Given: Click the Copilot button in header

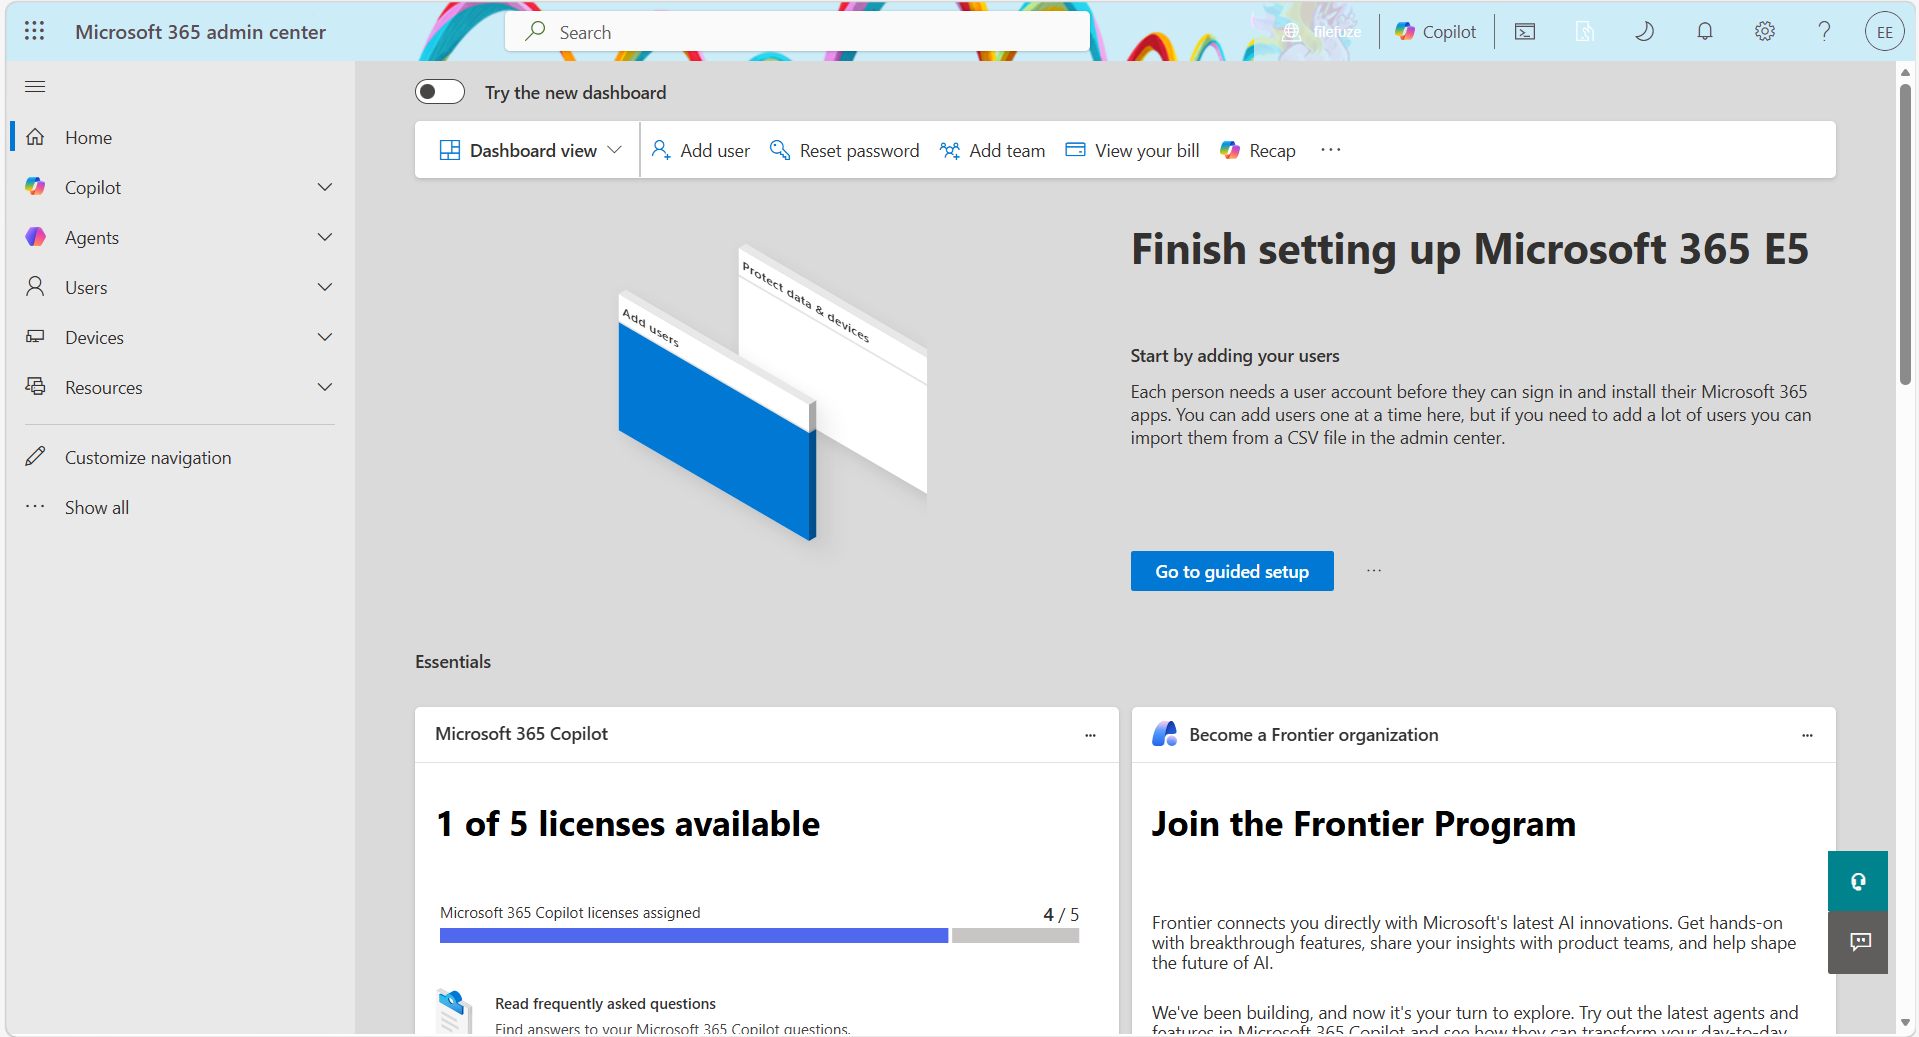Looking at the screenshot, I should pyautogui.click(x=1436, y=32).
